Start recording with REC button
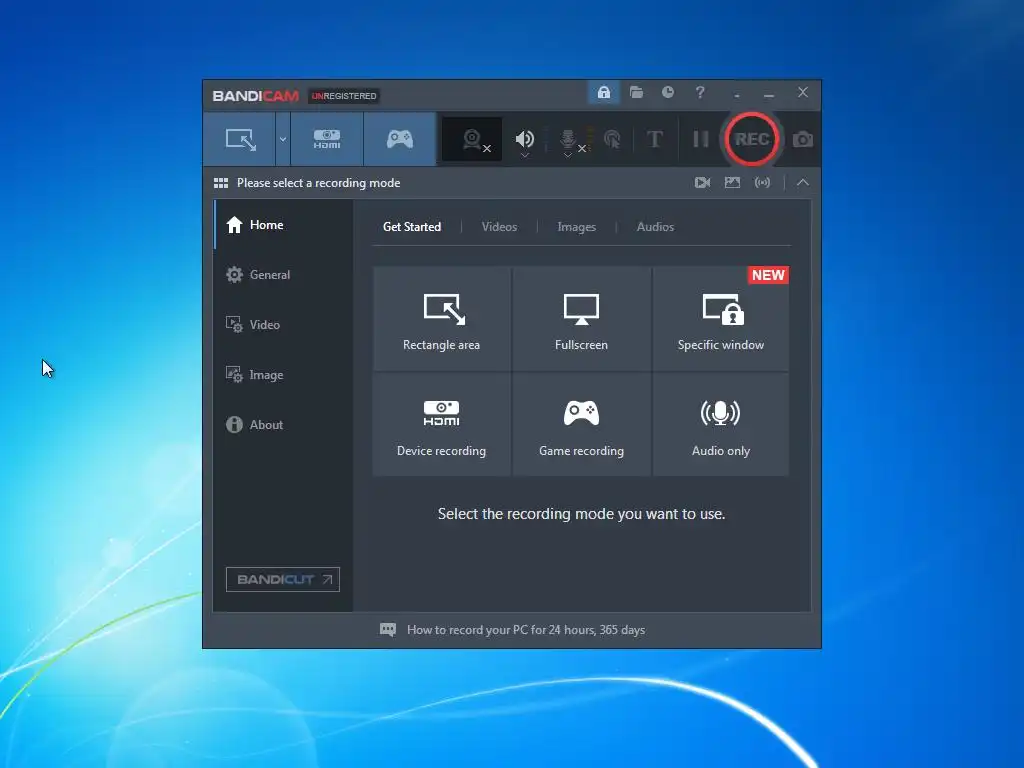The image size is (1024, 768). click(x=752, y=139)
